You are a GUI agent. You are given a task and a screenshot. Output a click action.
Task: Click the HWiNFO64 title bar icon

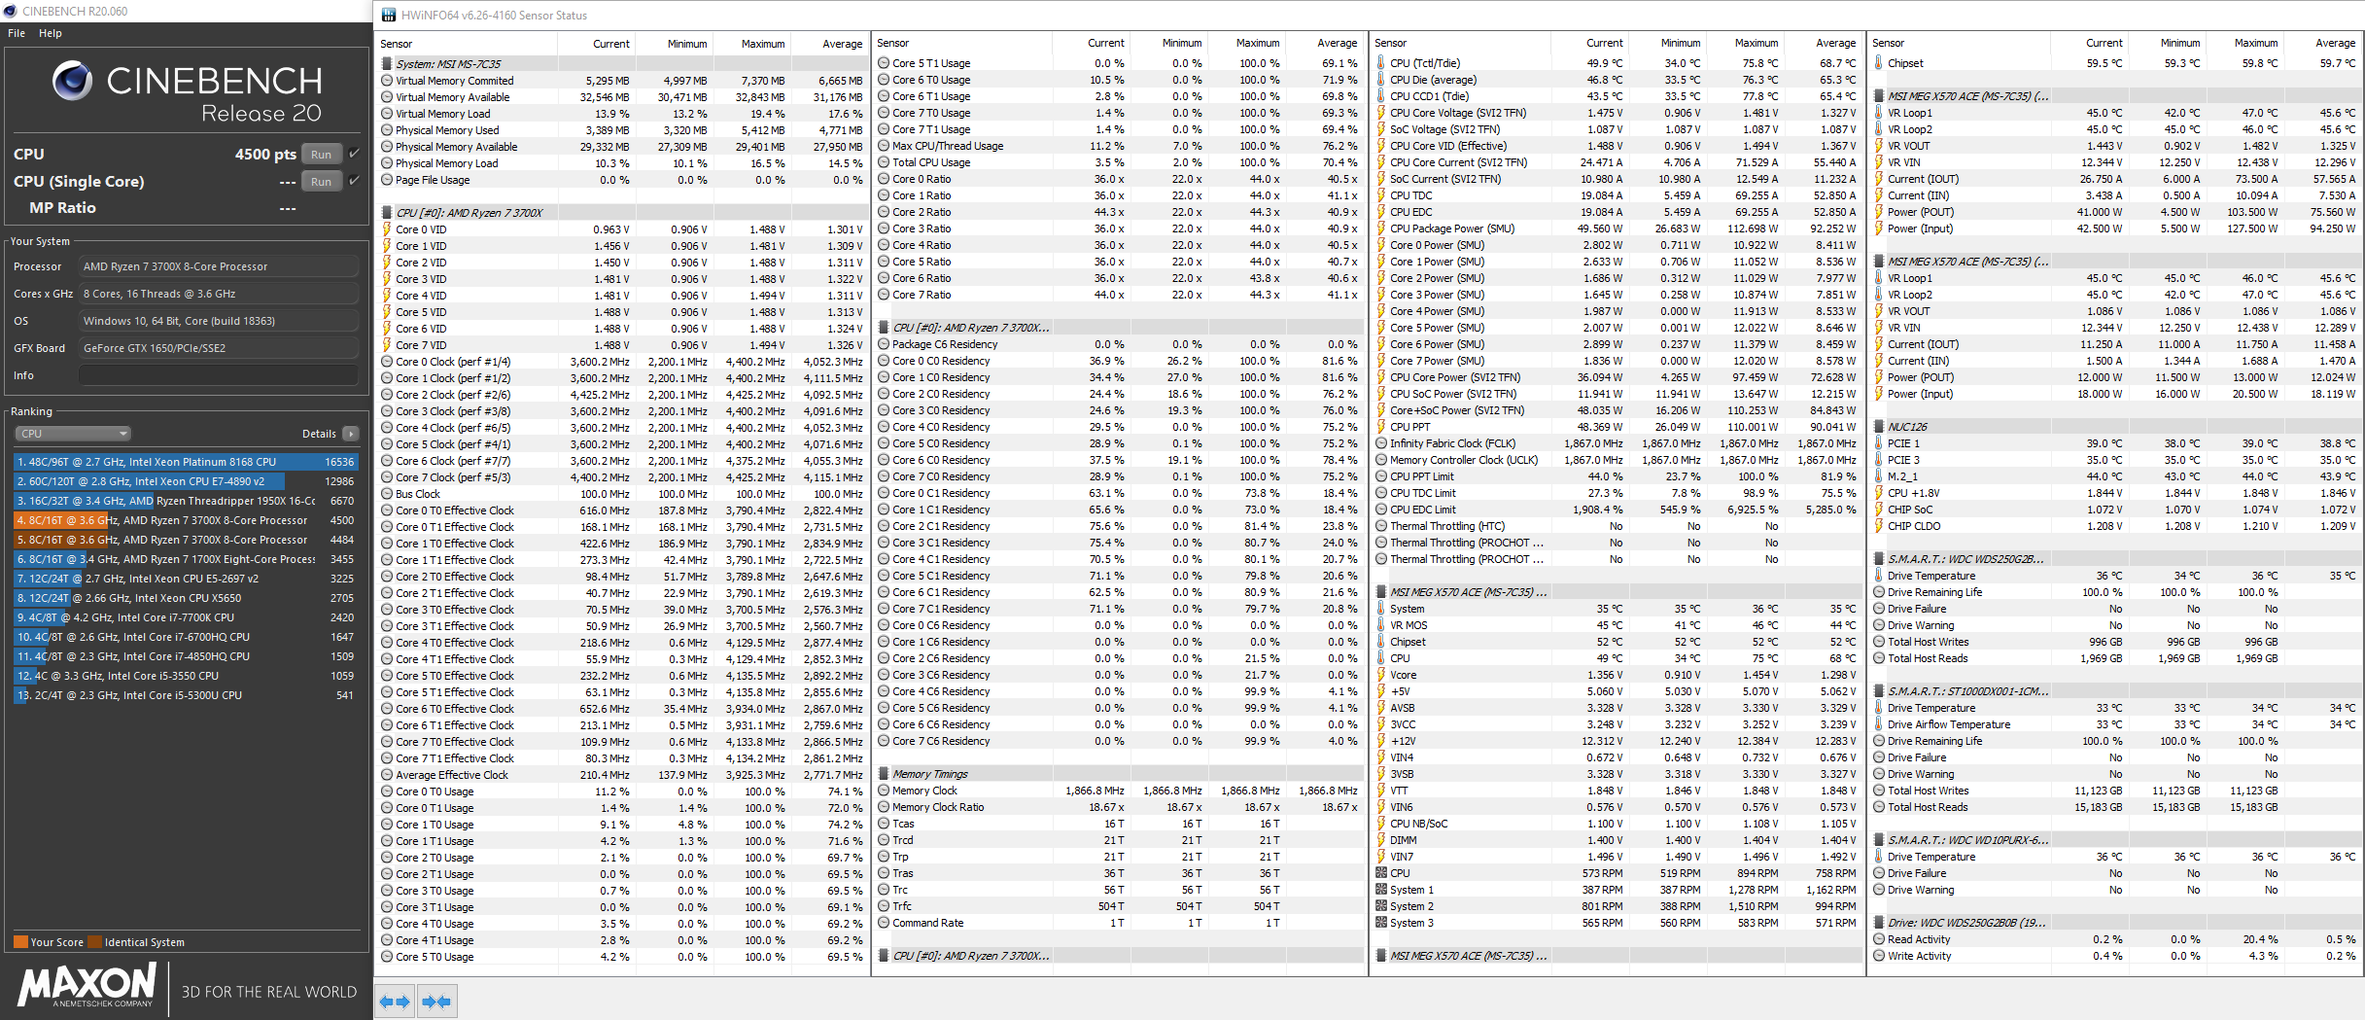(388, 15)
